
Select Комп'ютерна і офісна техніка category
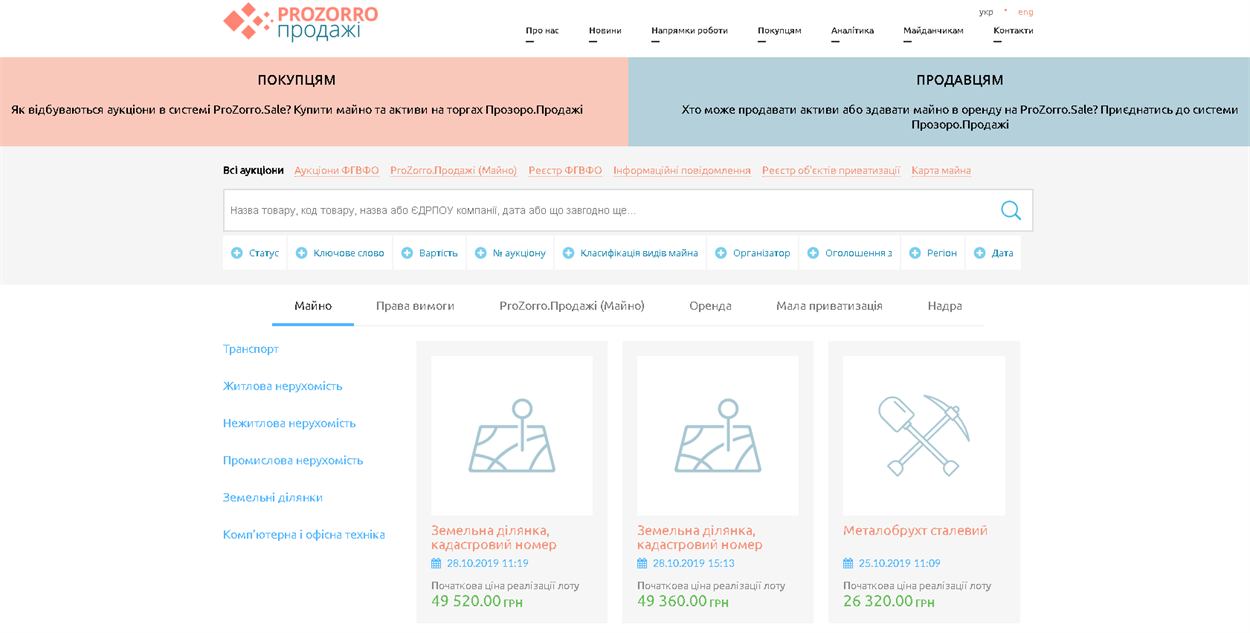pos(304,534)
